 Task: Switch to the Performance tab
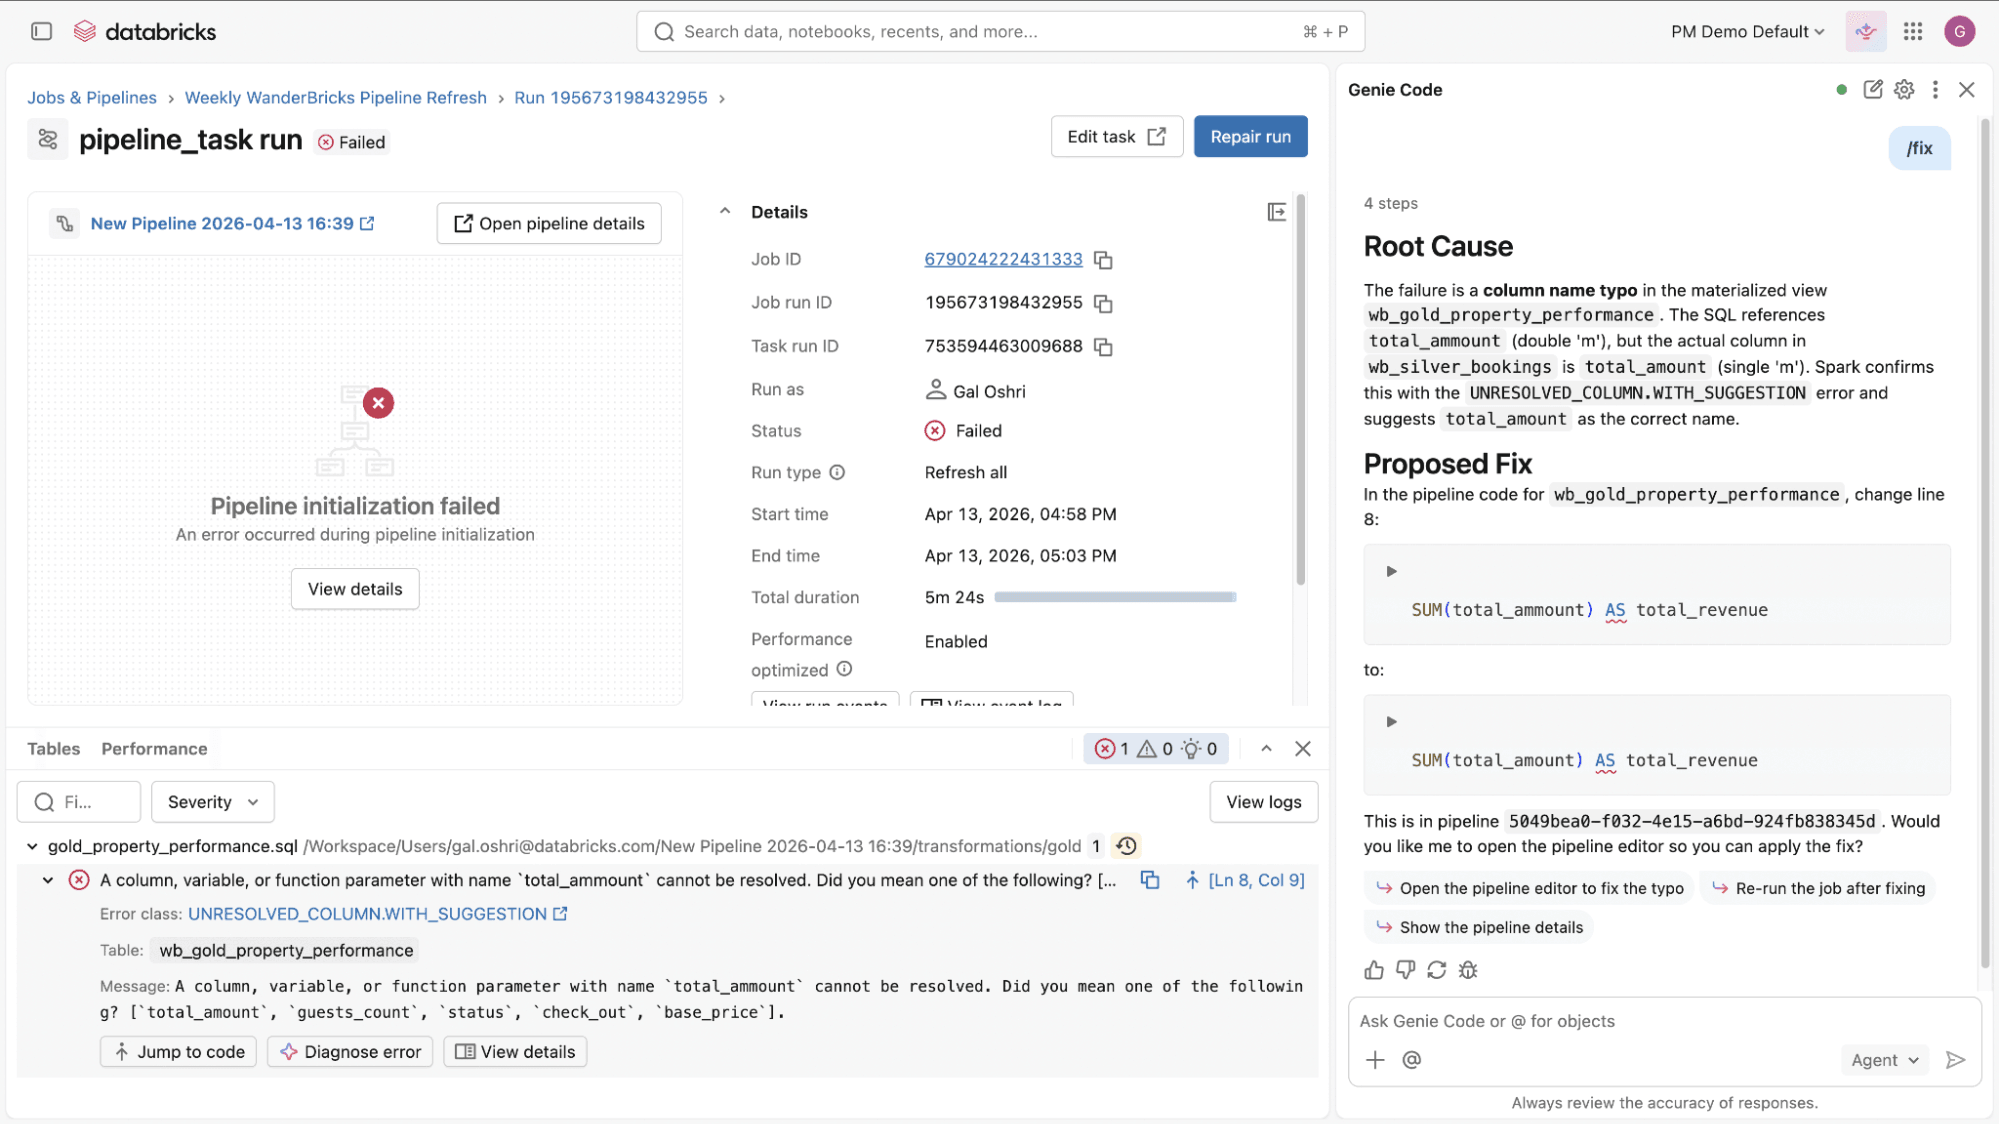(153, 748)
